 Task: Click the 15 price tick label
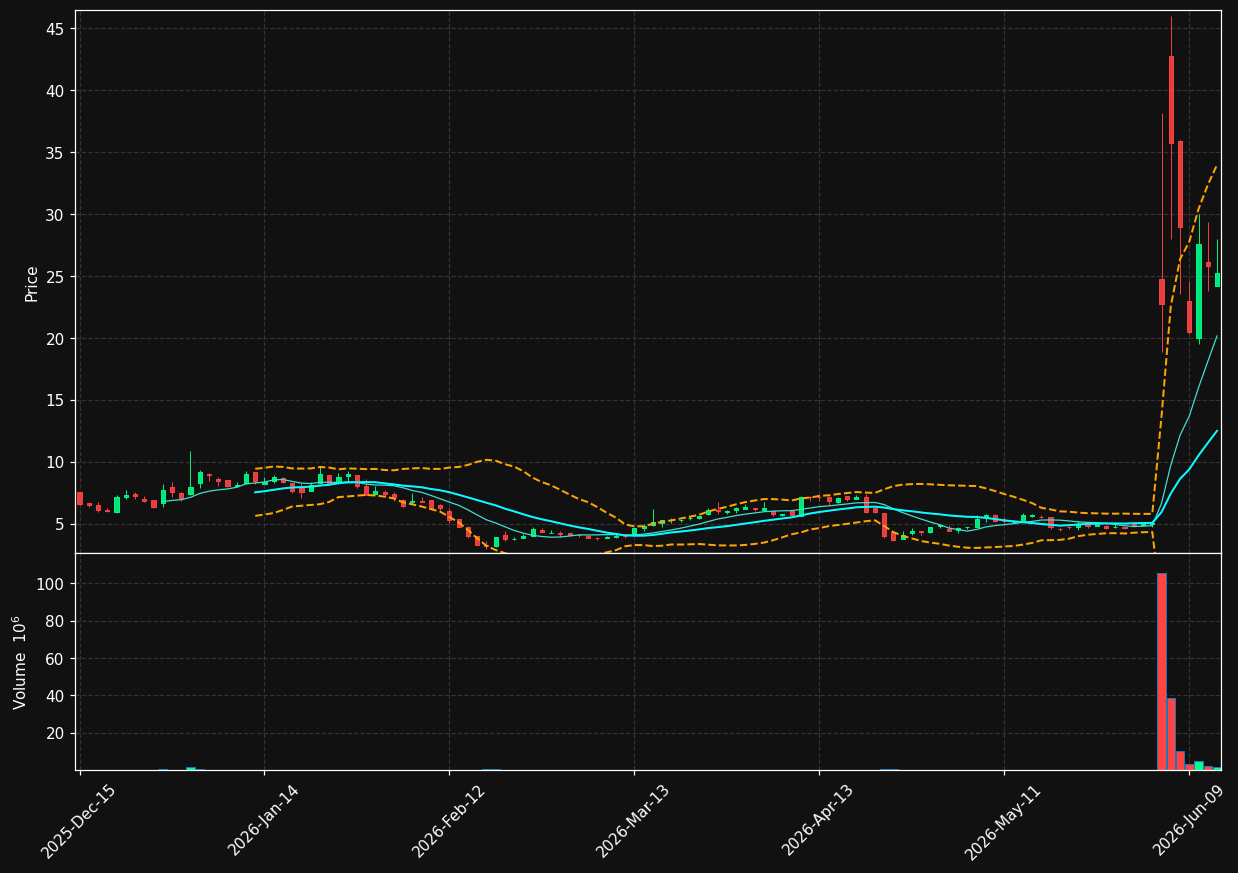click(54, 400)
